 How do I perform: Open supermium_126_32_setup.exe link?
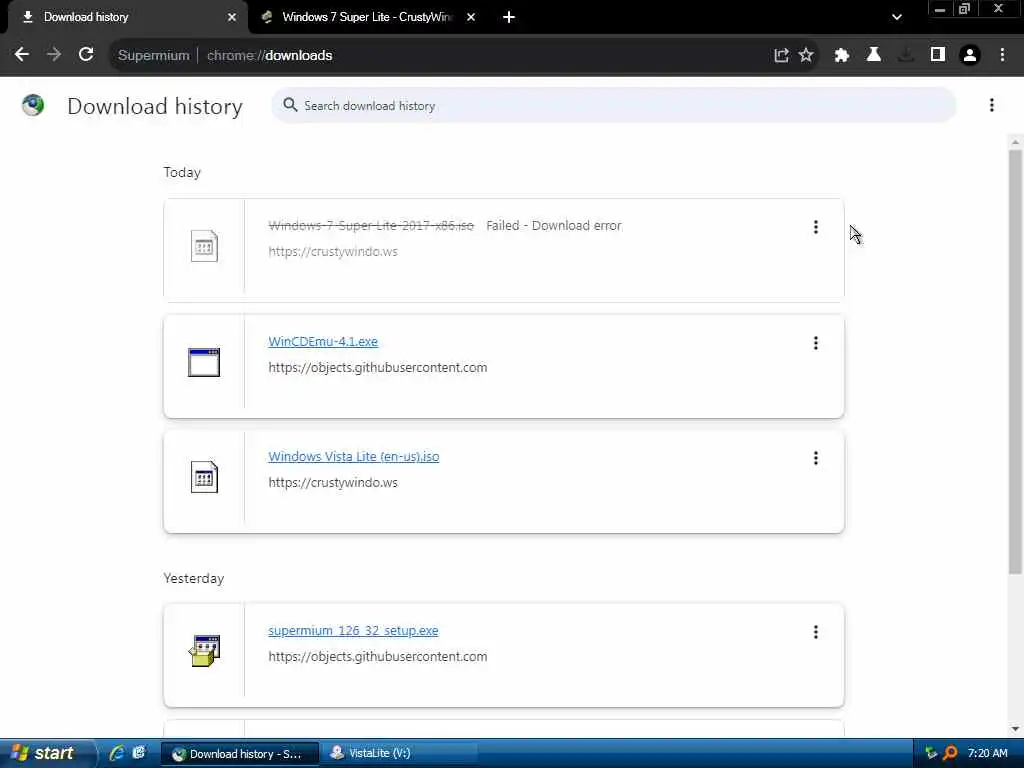tap(353, 630)
